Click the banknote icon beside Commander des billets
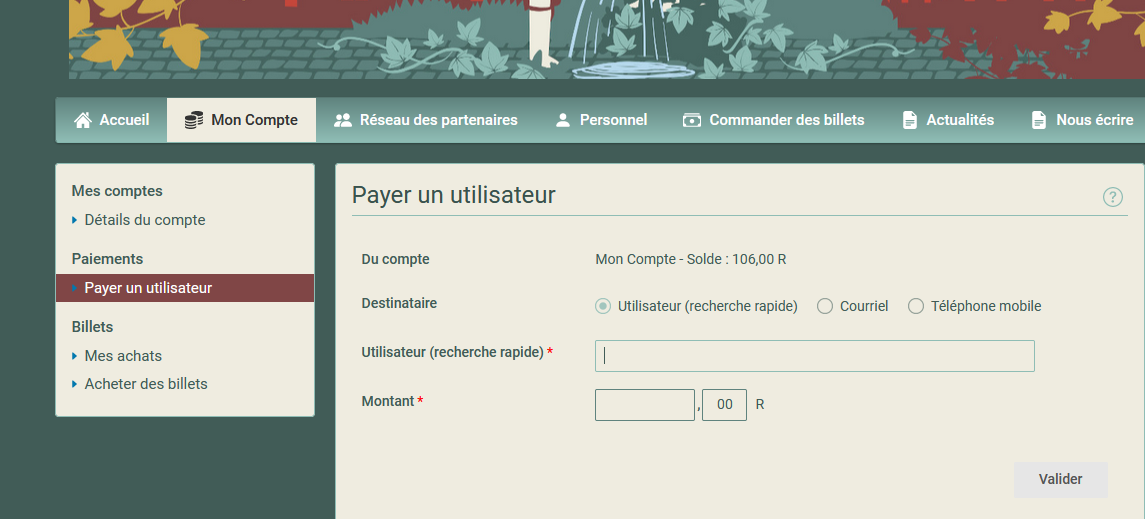The image size is (1145, 519). [692, 120]
